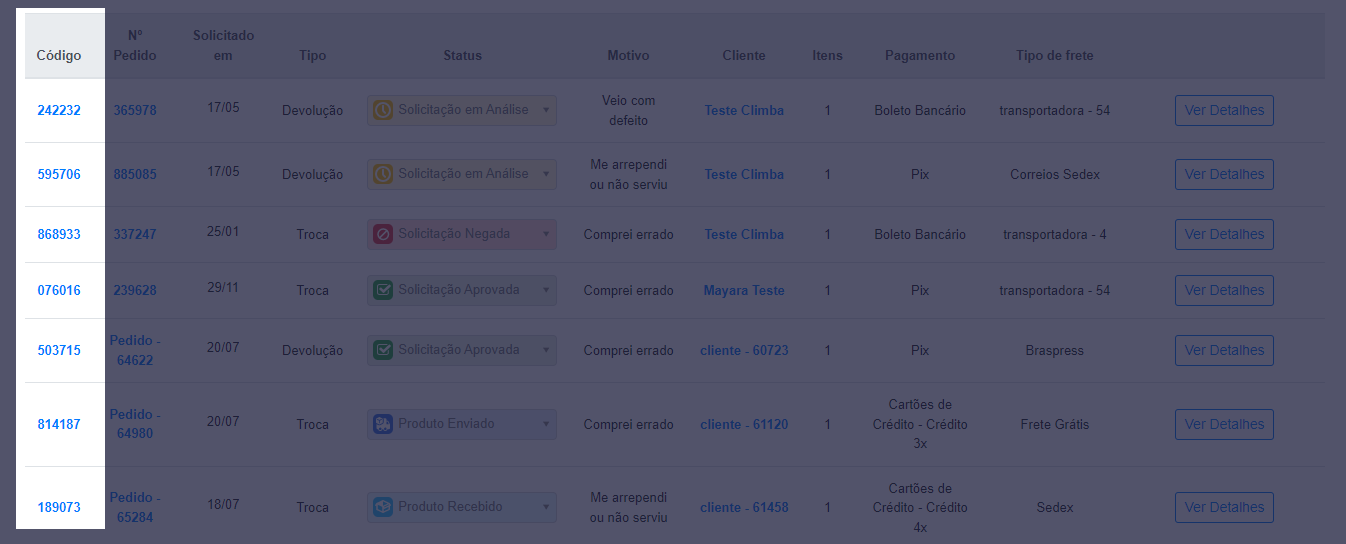Click the checkmark icon in order 239628 status
The width and height of the screenshot is (1346, 544).
[x=383, y=290]
